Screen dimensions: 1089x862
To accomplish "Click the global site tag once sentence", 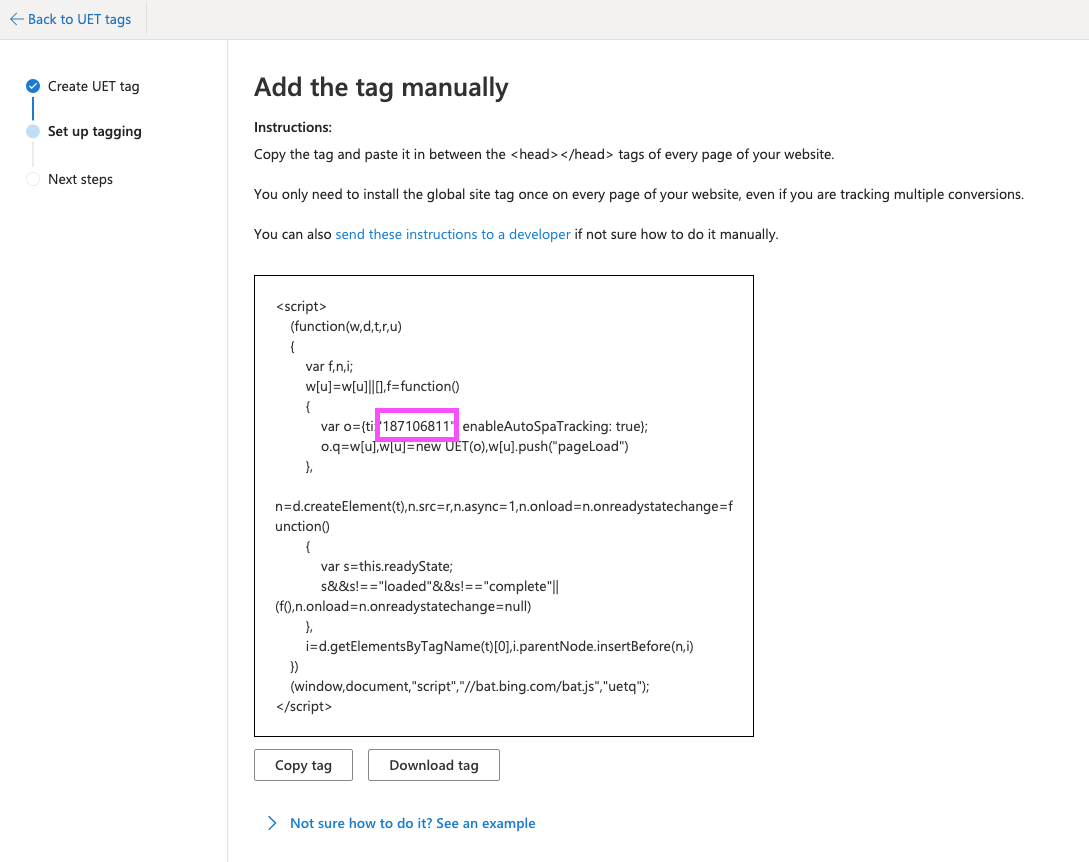I will pos(639,194).
